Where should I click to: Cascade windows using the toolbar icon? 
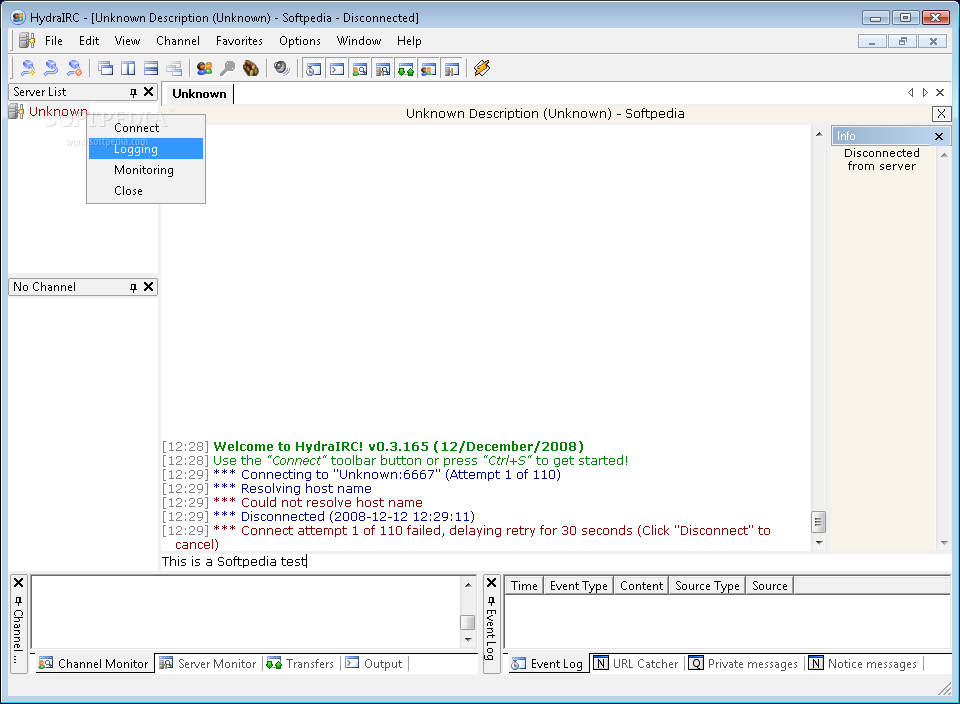105,68
